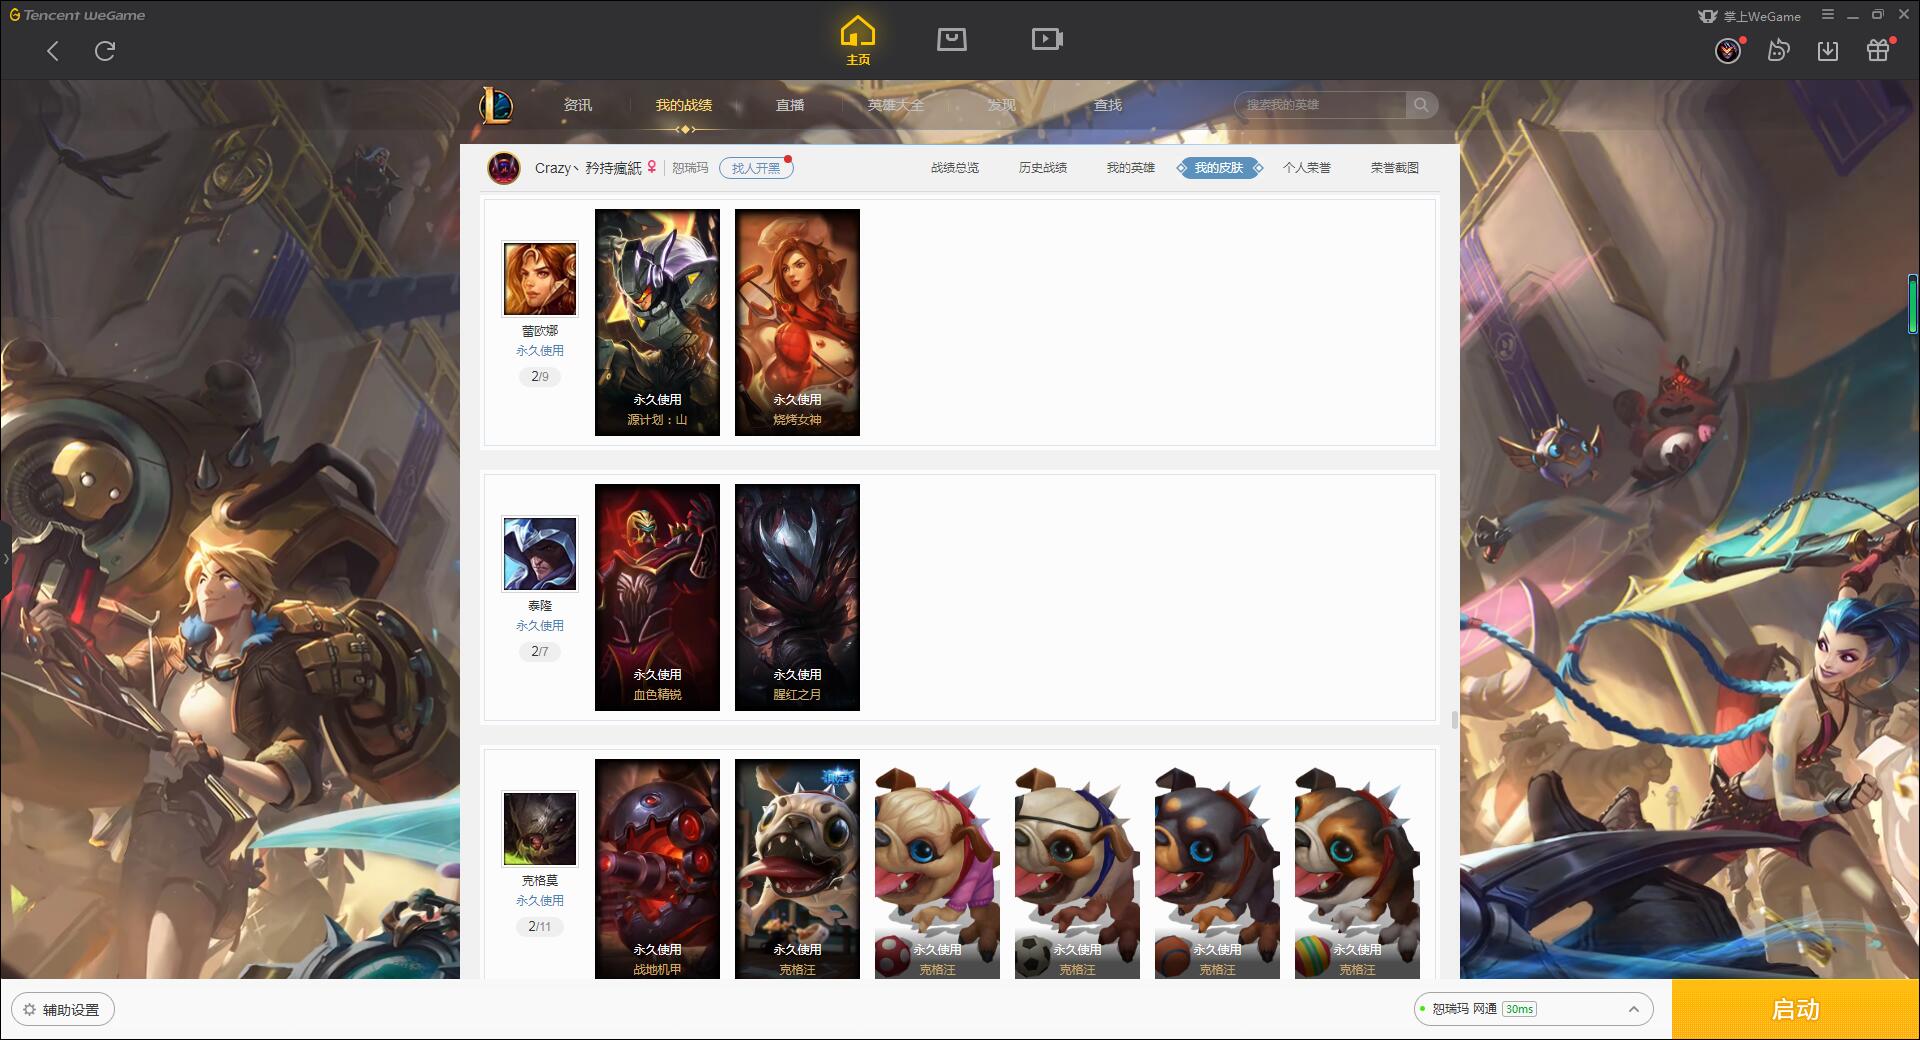The height and width of the screenshot is (1040, 1920).
Task: Open the video camera icon in top bar
Action: pyautogui.click(x=1047, y=39)
